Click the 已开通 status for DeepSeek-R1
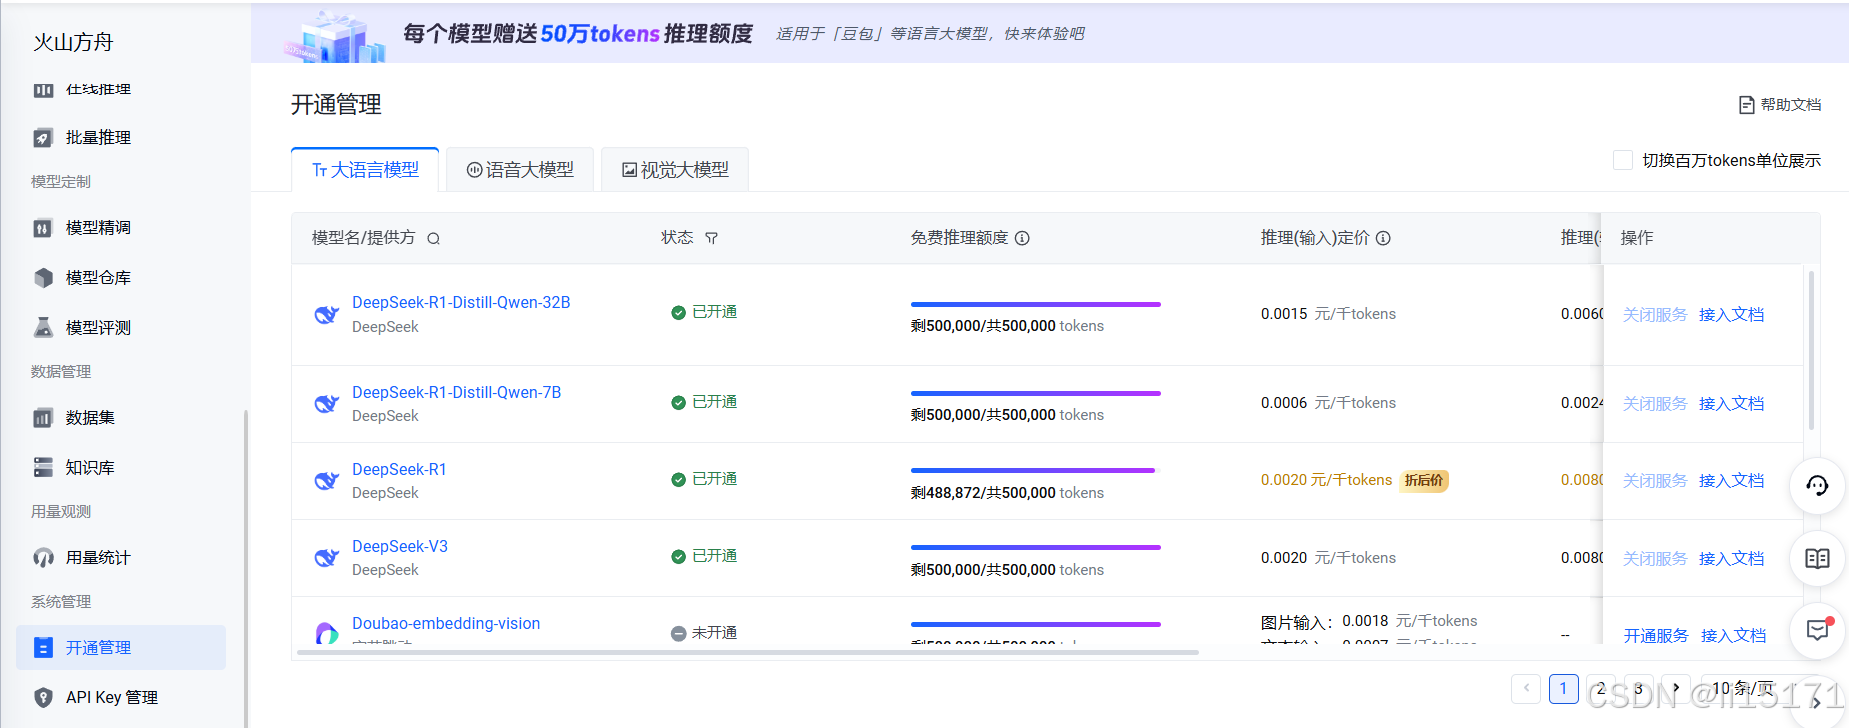This screenshot has width=1849, height=728. point(704,479)
